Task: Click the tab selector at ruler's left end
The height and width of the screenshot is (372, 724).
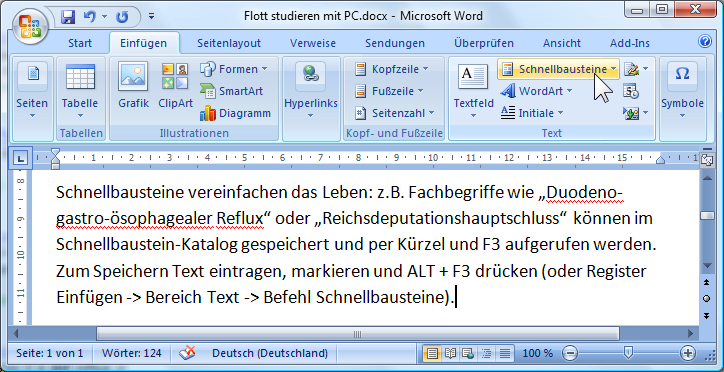Action: pyautogui.click(x=20, y=158)
